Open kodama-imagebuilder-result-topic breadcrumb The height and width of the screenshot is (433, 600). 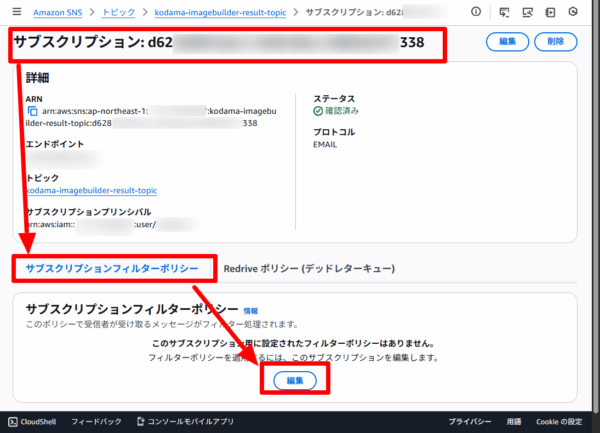[x=220, y=13]
